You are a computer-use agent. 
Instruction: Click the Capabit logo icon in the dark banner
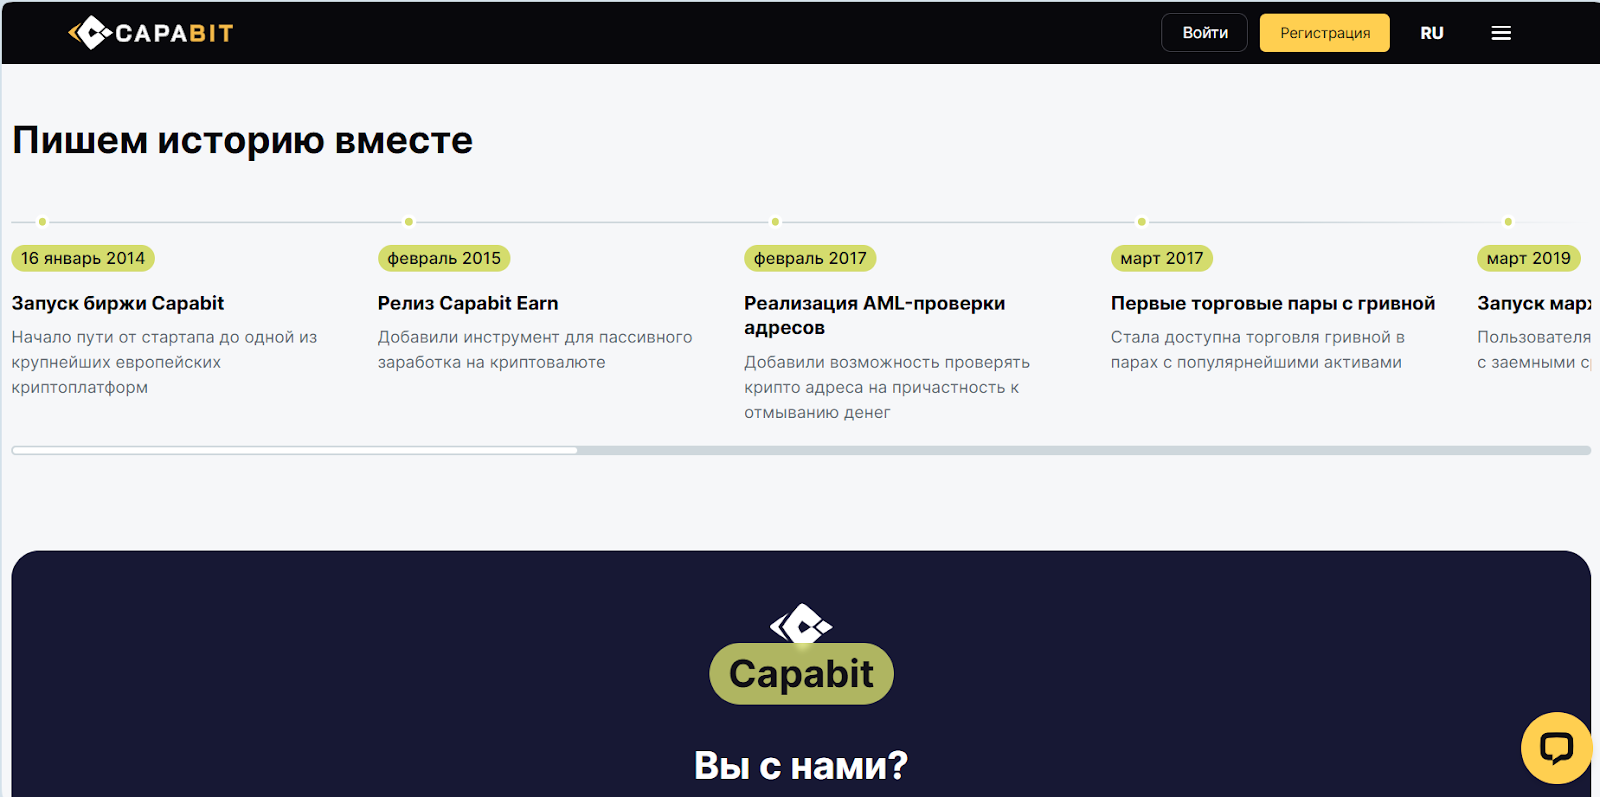(x=801, y=624)
